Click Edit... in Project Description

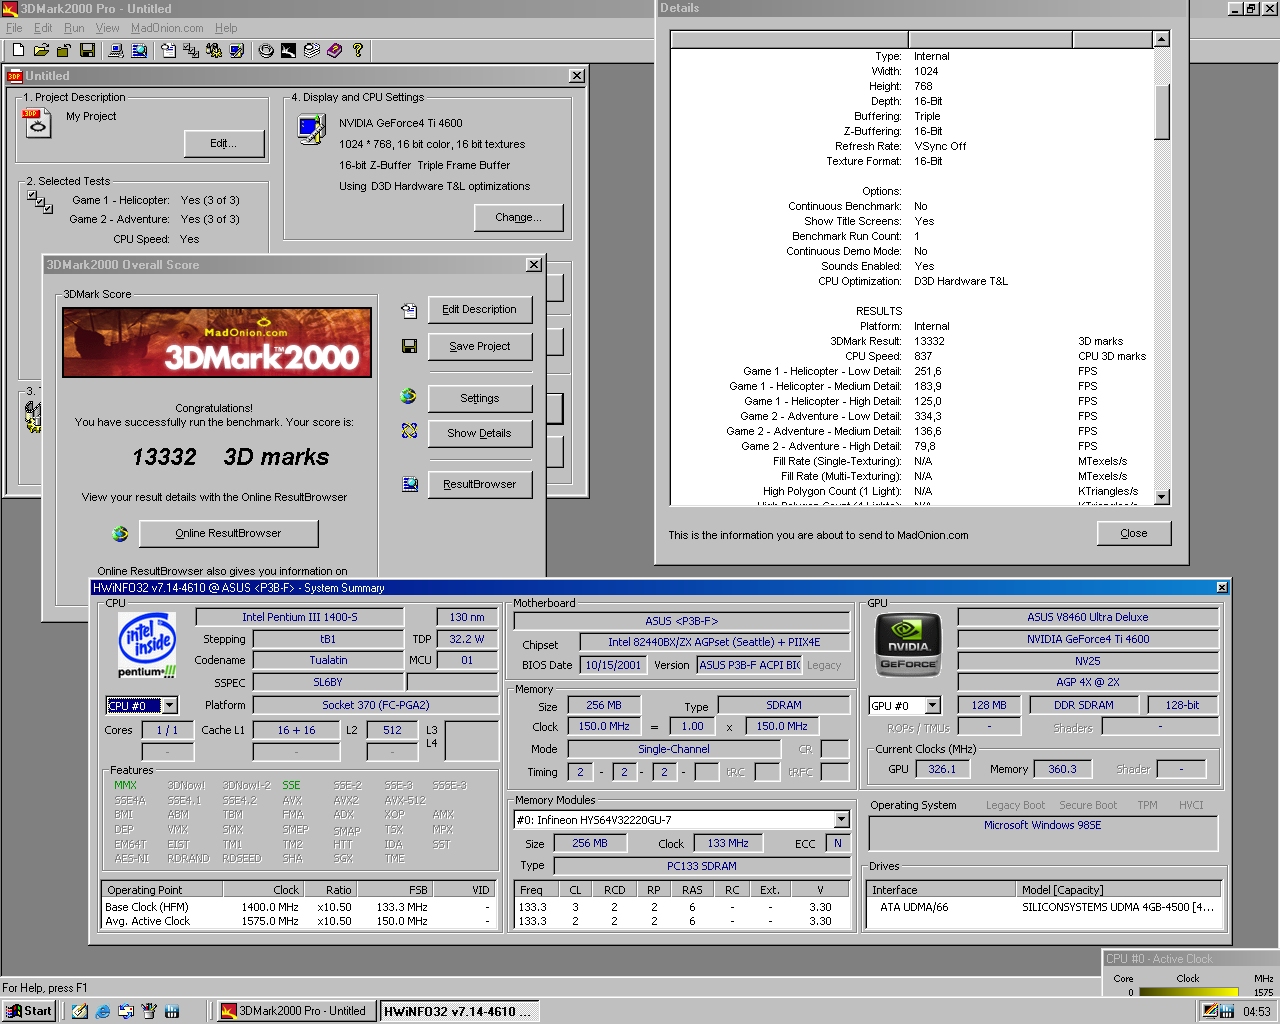tap(224, 144)
